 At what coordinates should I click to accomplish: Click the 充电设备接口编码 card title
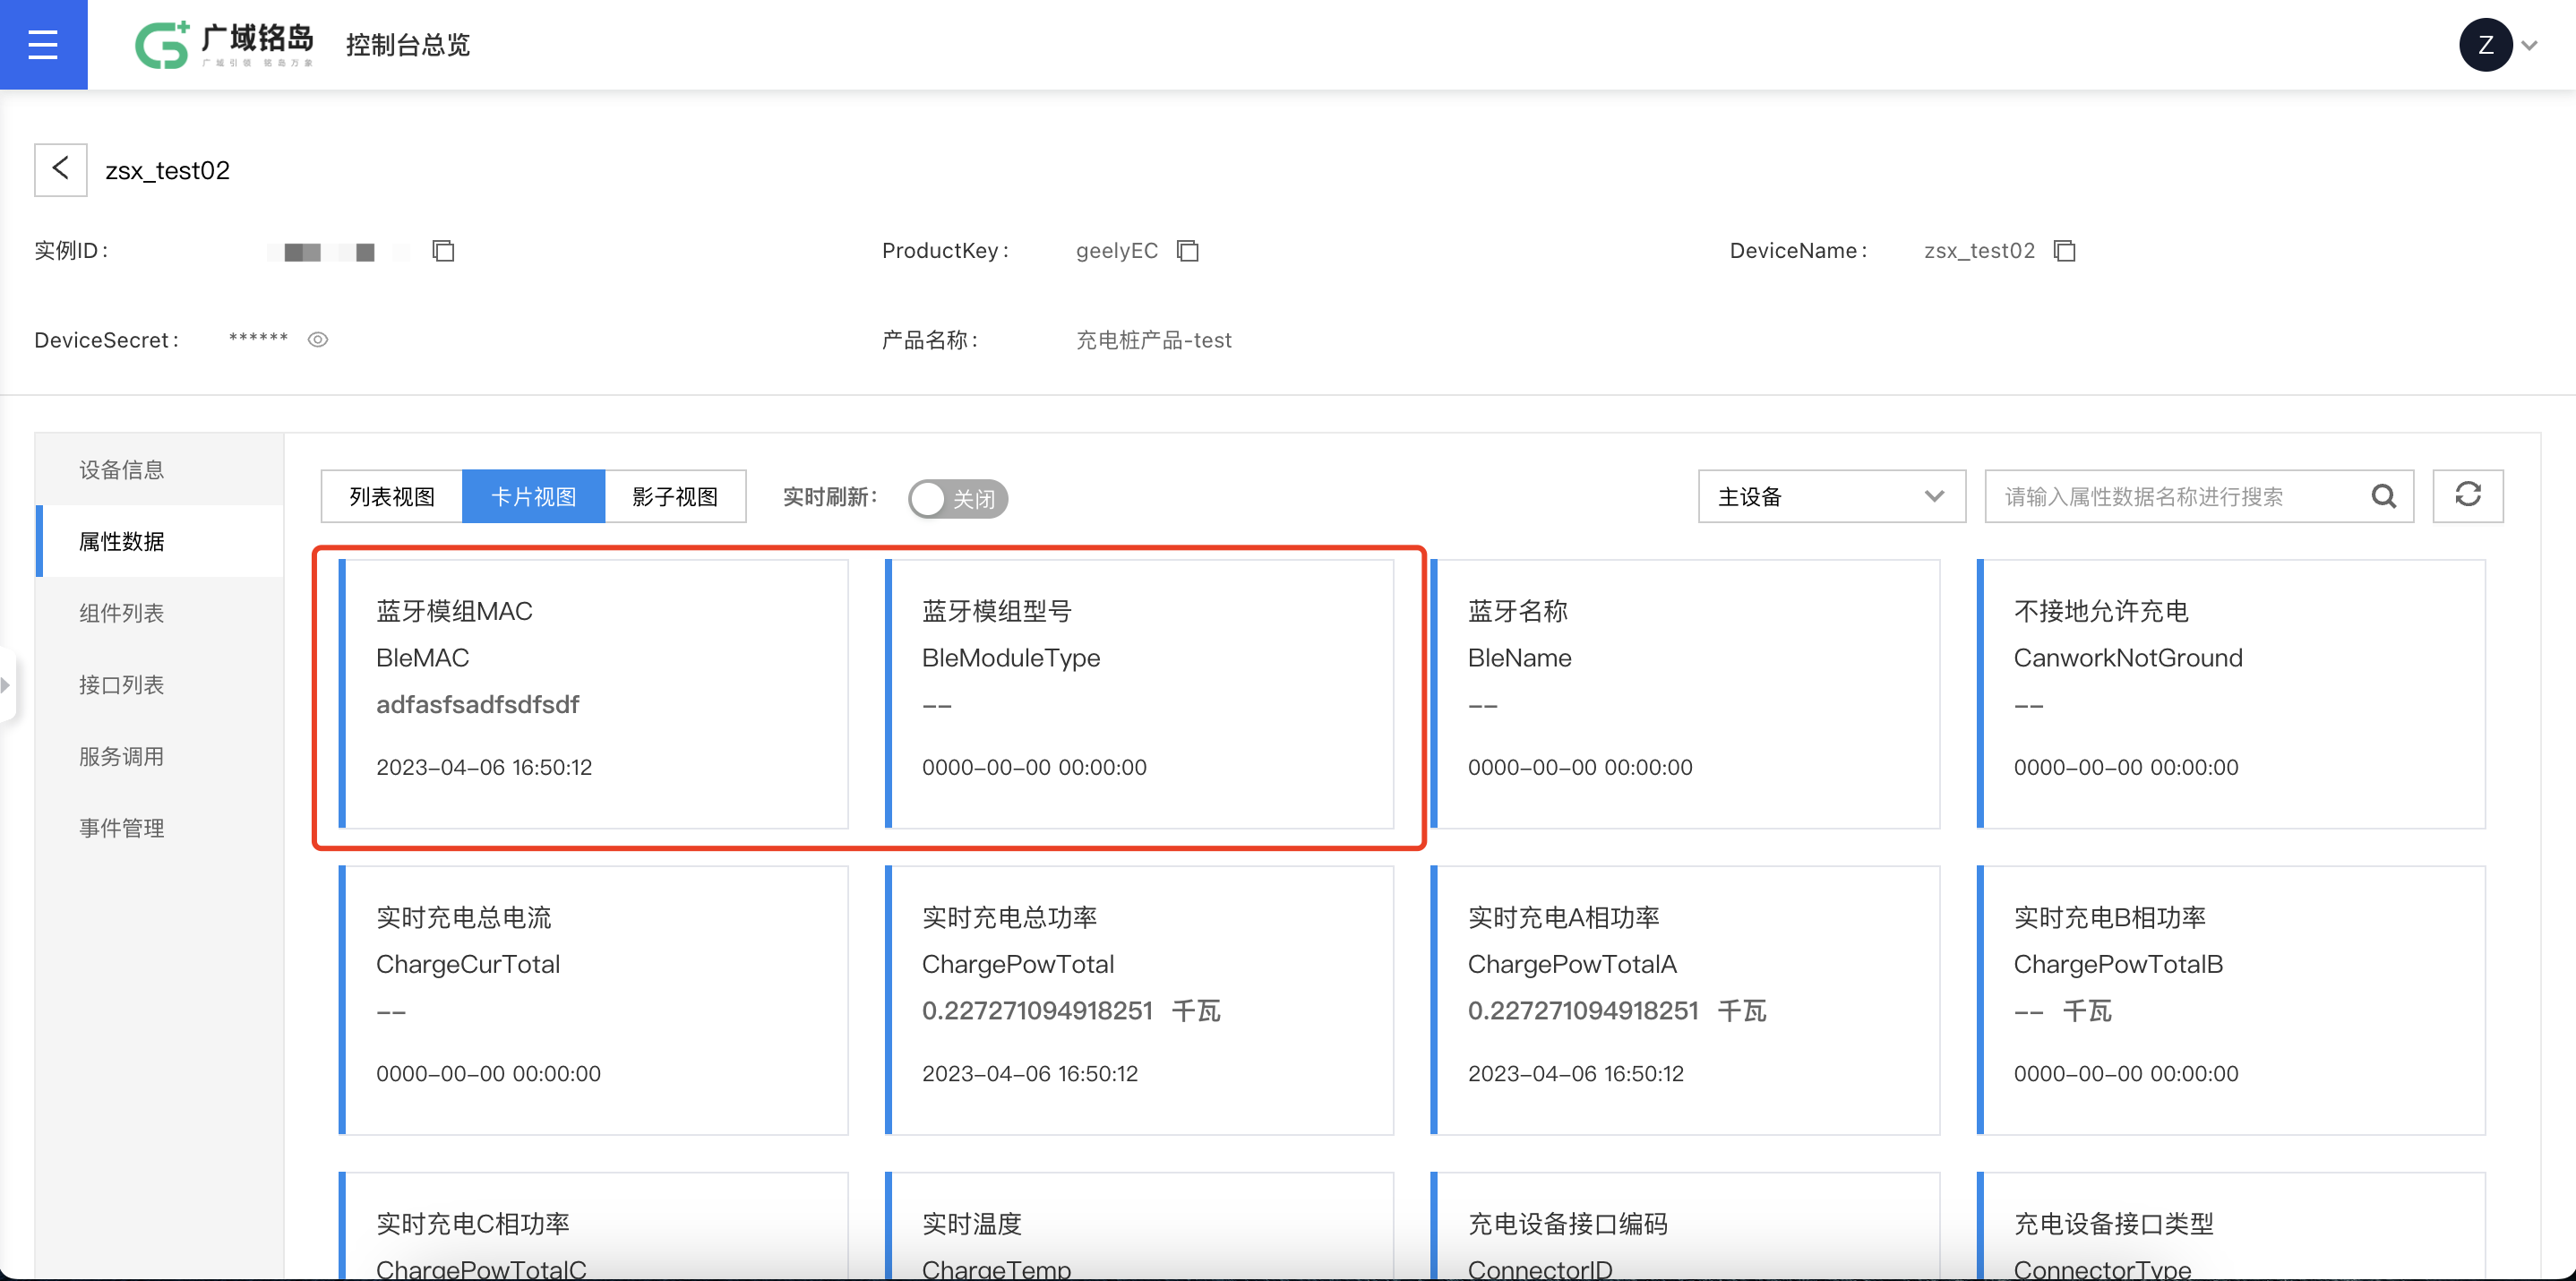(1568, 1224)
